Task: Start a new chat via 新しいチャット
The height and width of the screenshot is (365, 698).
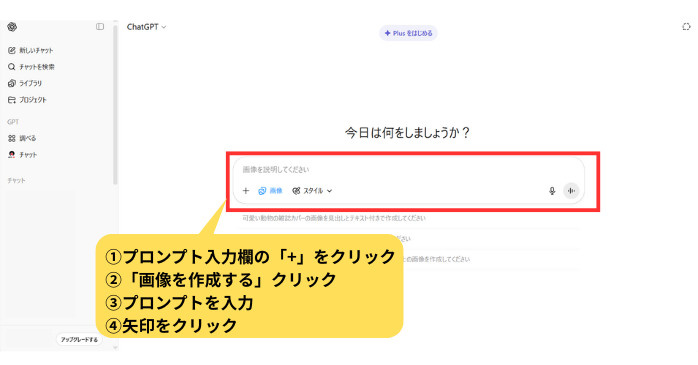Action: click(30, 50)
